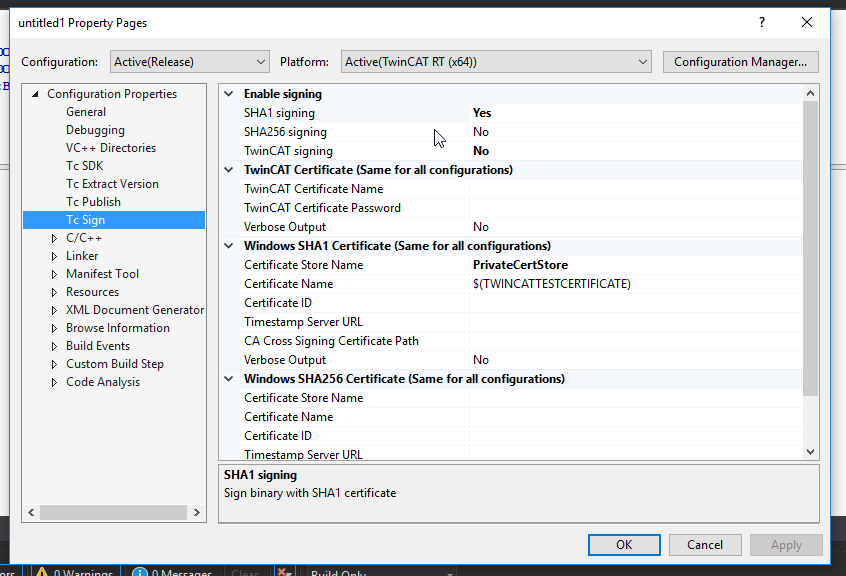Expand Custom Build Step node arrow

tap(54, 364)
